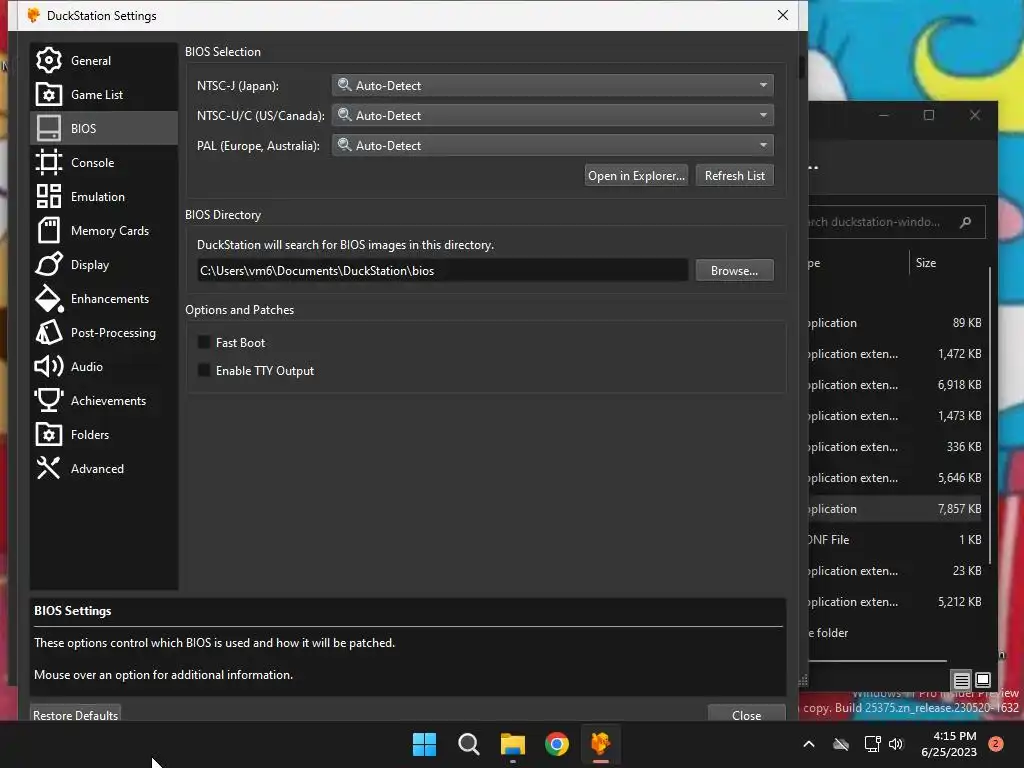The width and height of the screenshot is (1024, 768).
Task: Switch Explorer to details view icon
Action: point(961,680)
